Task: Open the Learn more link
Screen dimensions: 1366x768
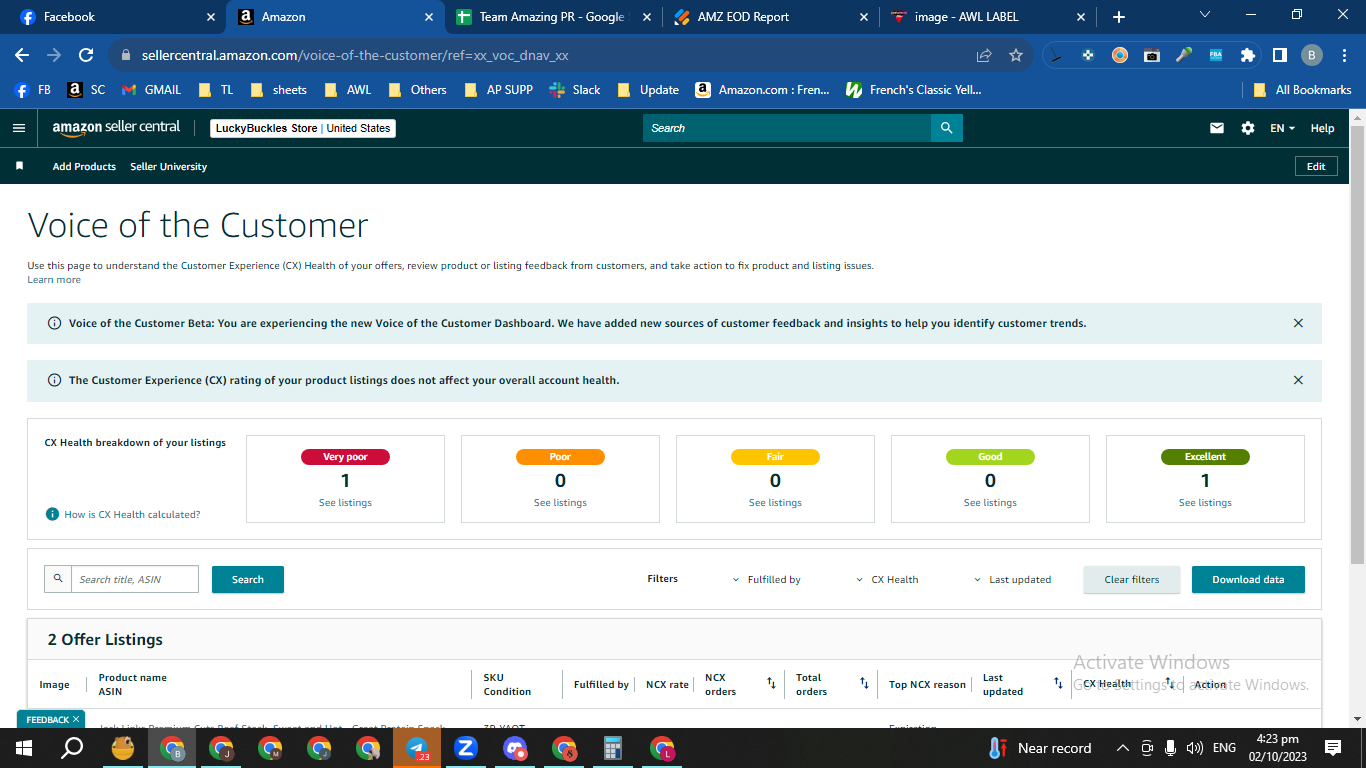Action: click(54, 280)
